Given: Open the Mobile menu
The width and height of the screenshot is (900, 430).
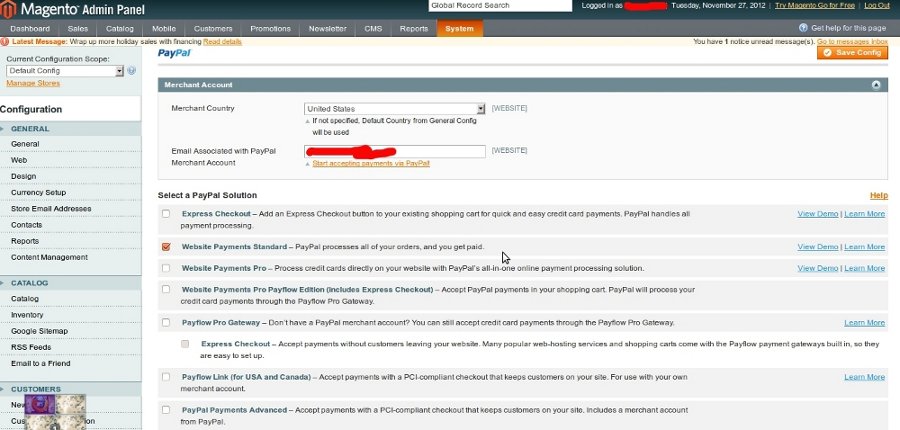Looking at the screenshot, I should [x=164, y=29].
